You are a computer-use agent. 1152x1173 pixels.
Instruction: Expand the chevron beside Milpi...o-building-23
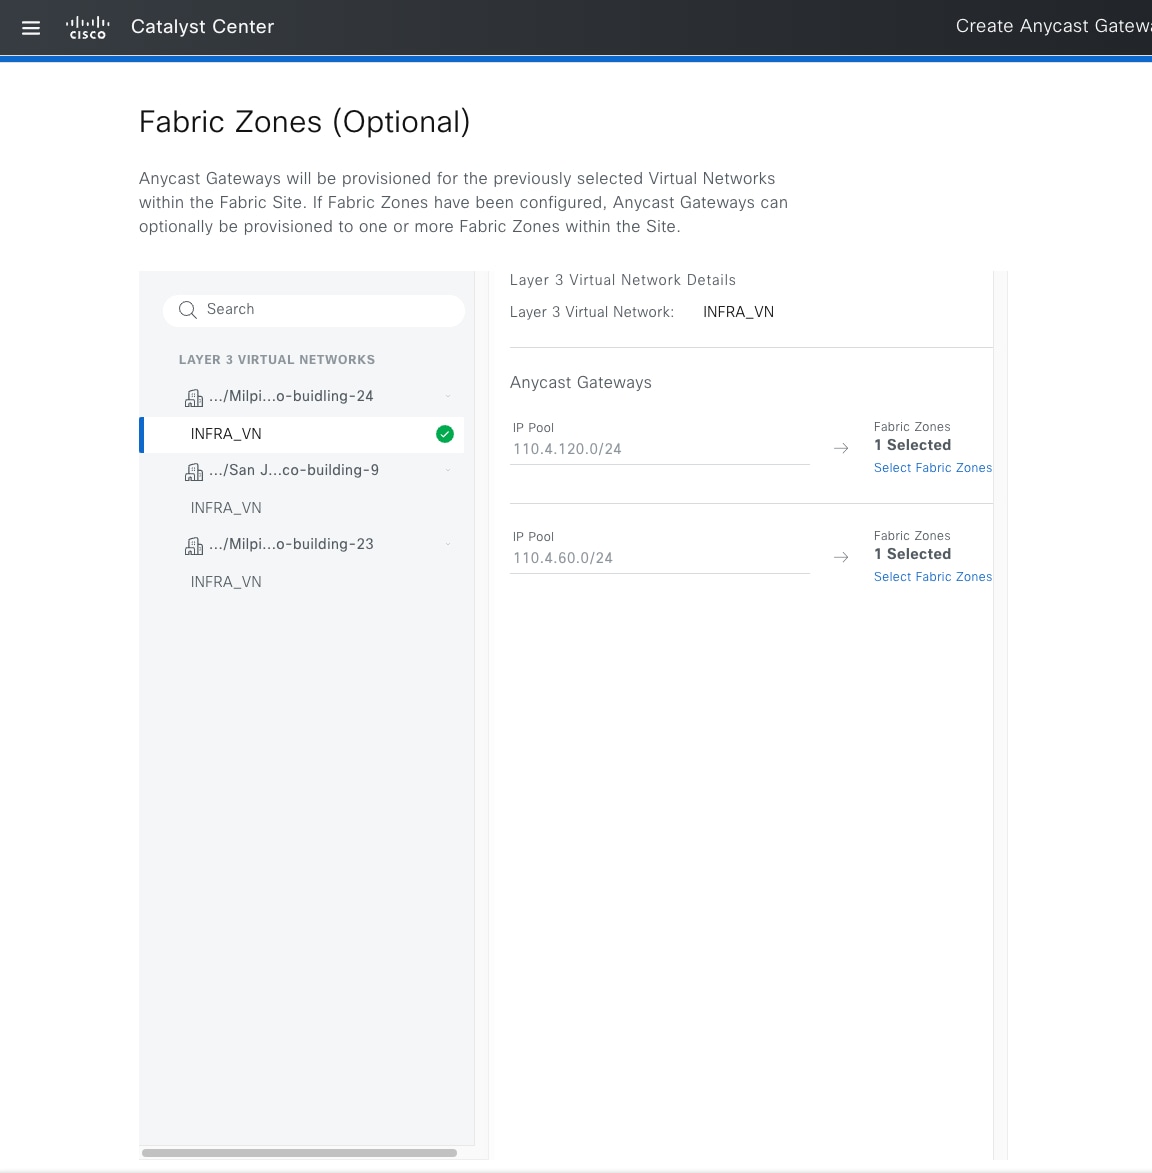coord(447,544)
